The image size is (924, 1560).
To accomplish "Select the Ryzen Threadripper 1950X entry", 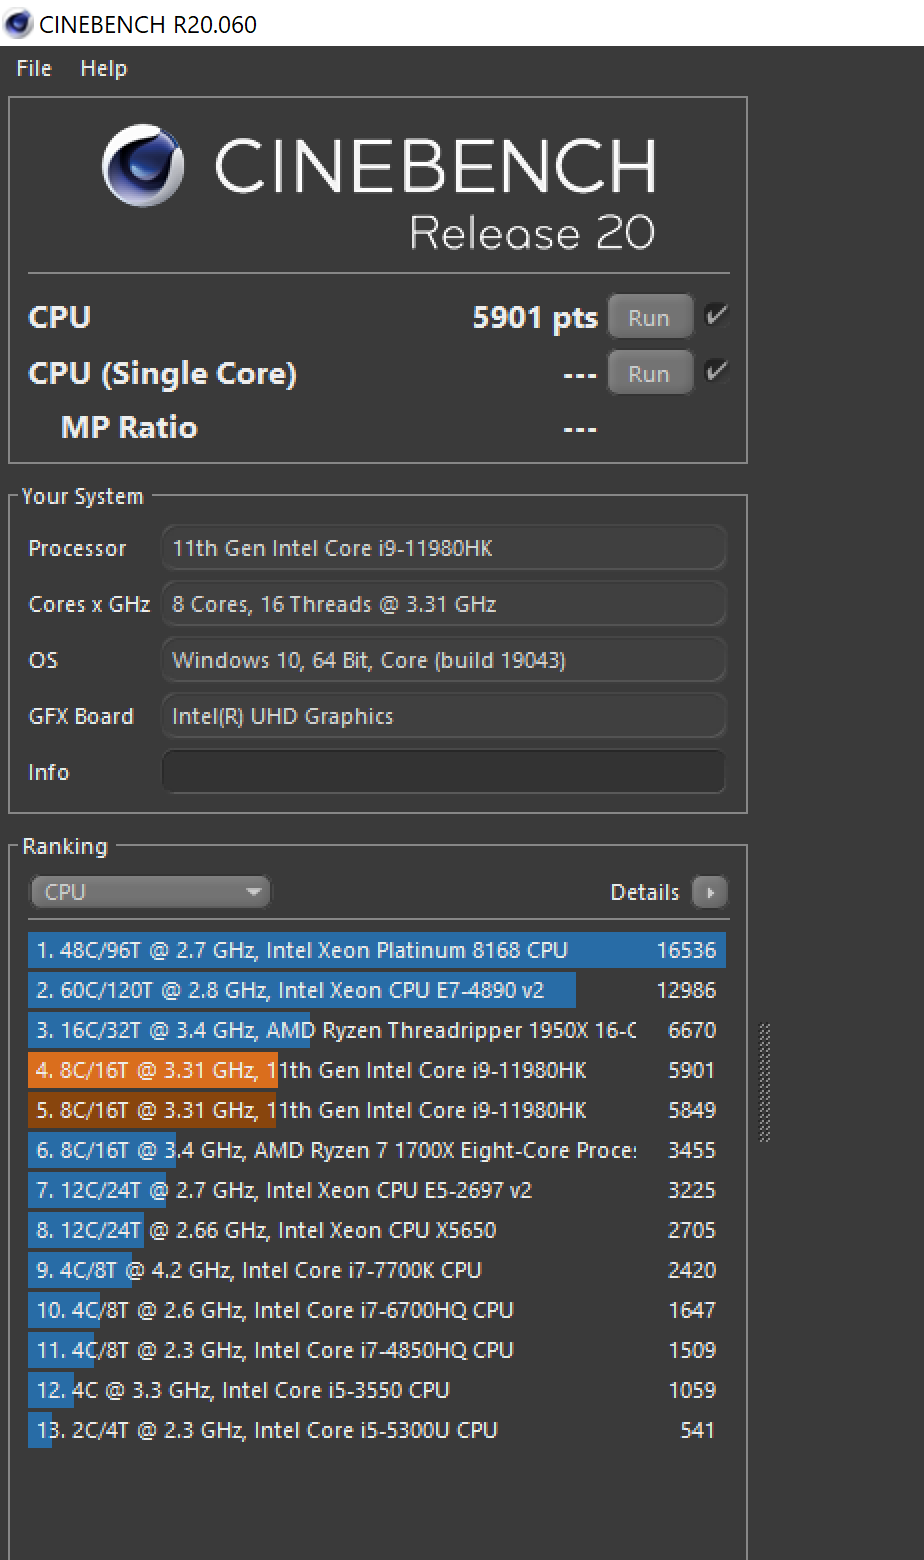I will pos(377,1030).
